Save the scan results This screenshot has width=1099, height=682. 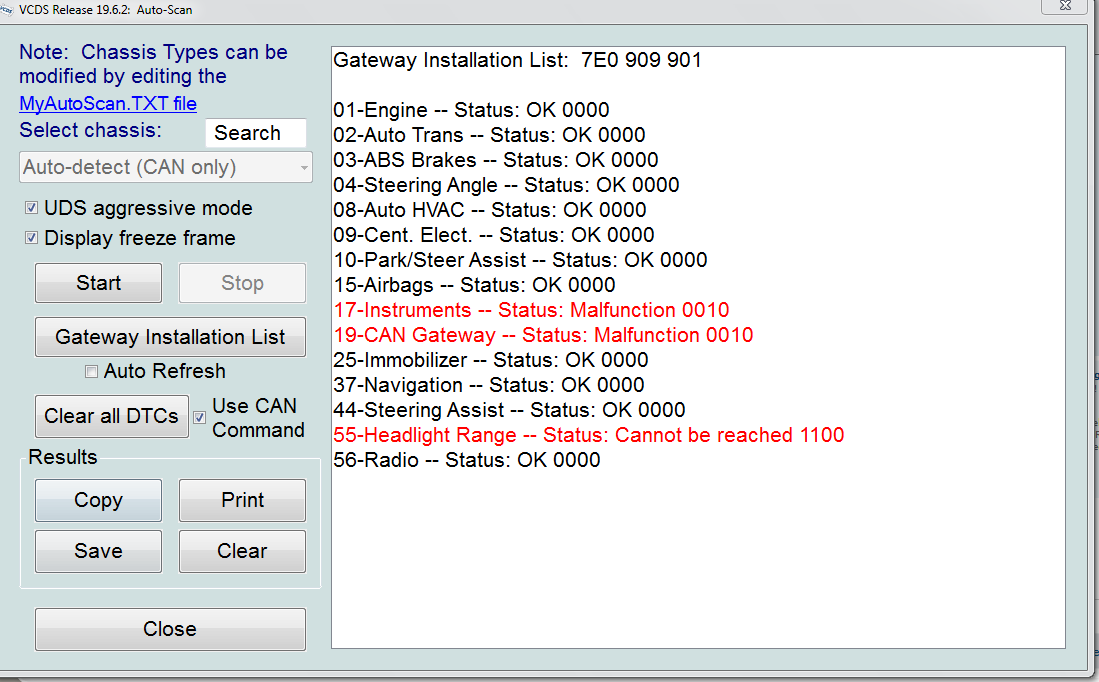tap(98, 552)
